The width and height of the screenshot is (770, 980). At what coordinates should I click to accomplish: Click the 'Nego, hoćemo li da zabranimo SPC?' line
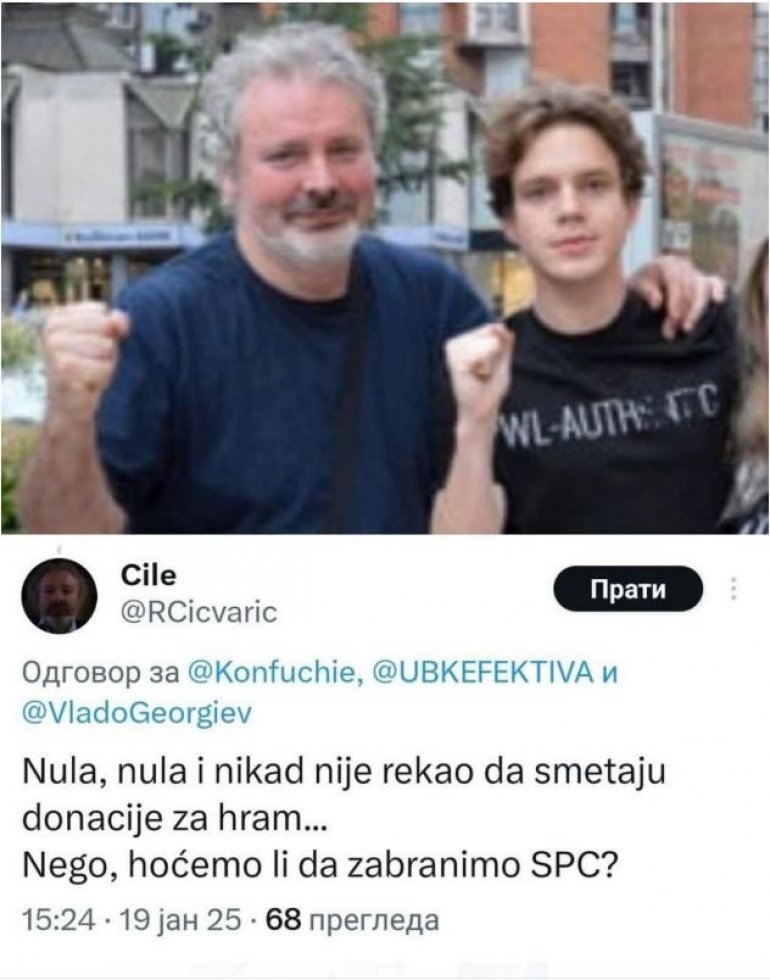[x=321, y=866]
